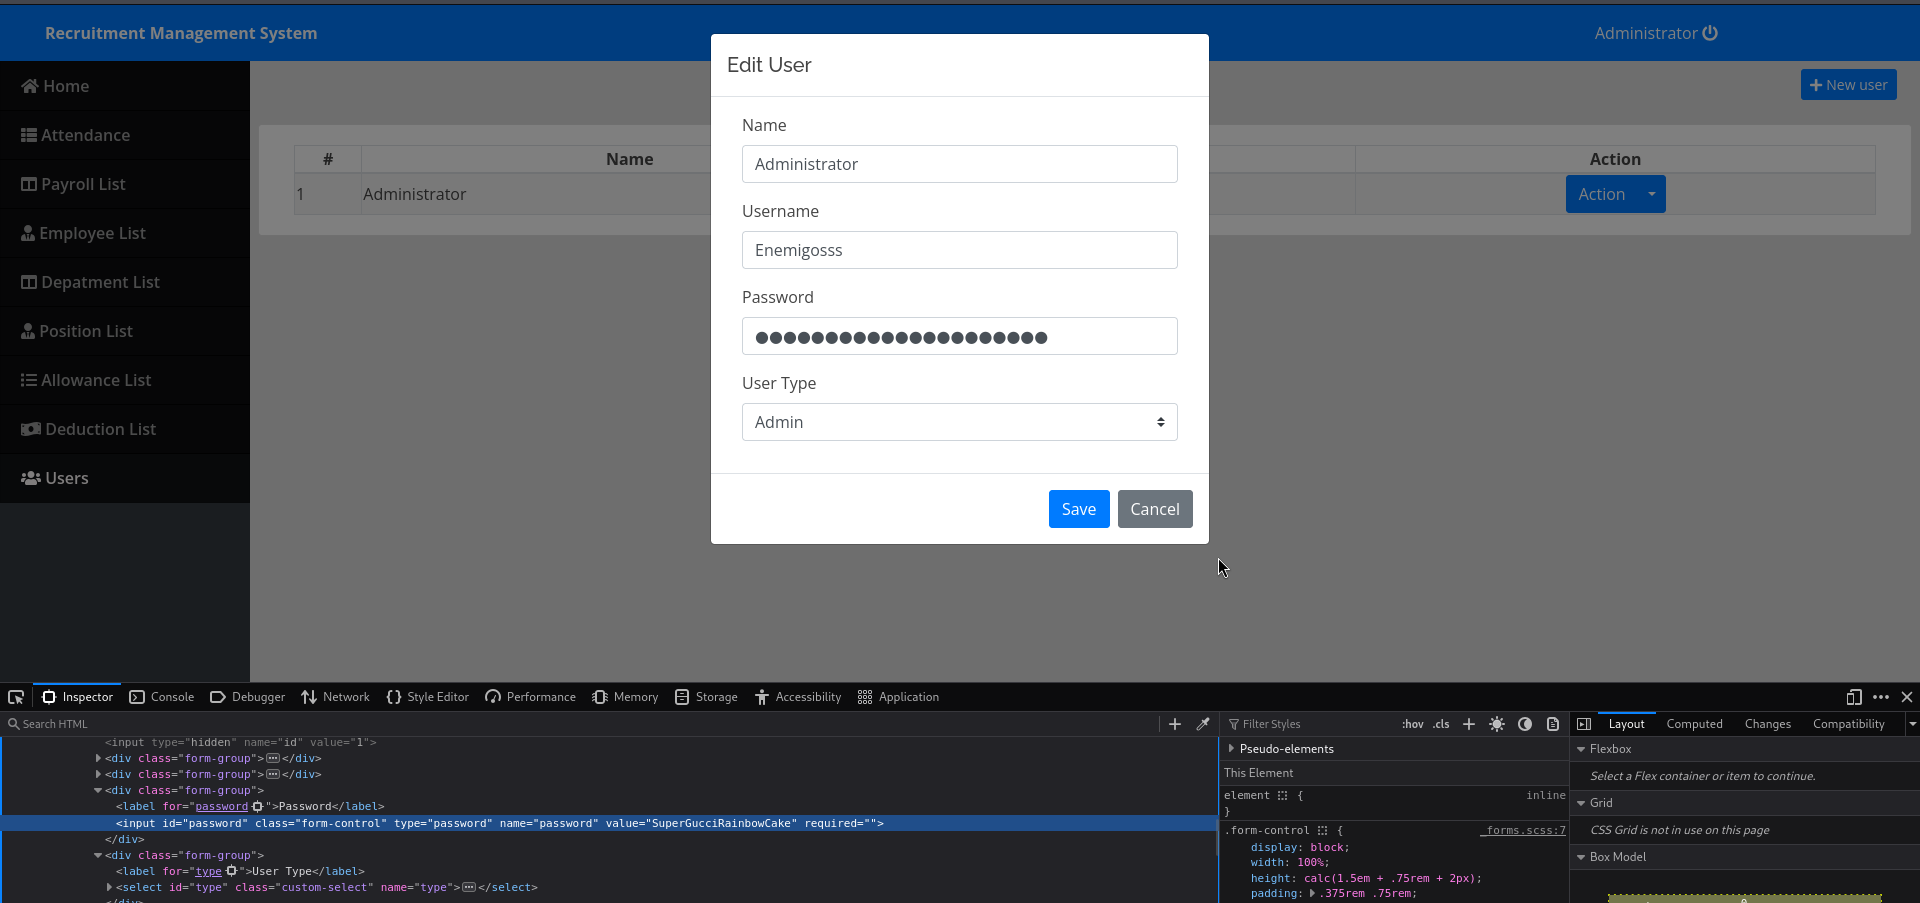Switch to the Console tab

(162, 697)
